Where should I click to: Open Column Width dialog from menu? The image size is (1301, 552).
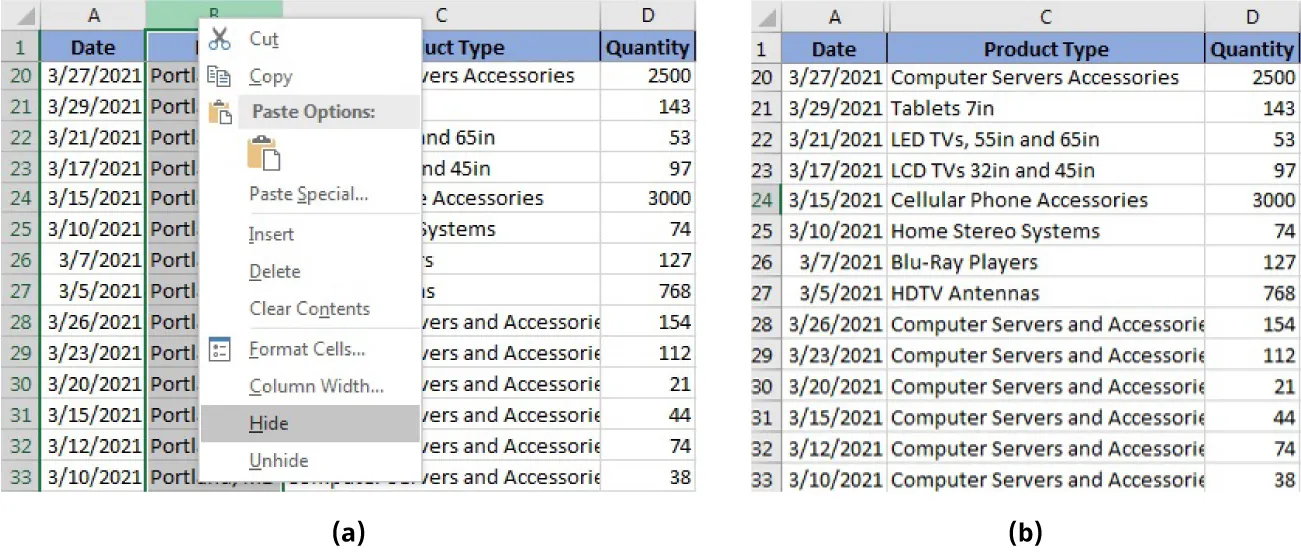(316, 386)
